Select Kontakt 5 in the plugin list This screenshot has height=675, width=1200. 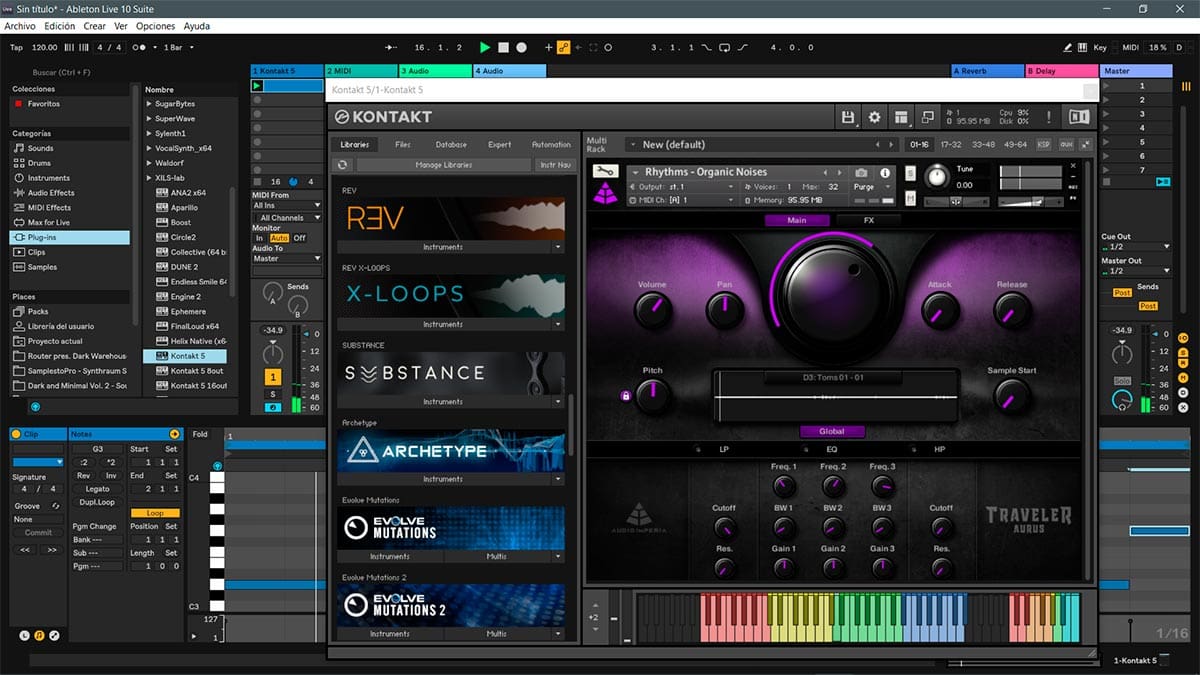pos(186,356)
